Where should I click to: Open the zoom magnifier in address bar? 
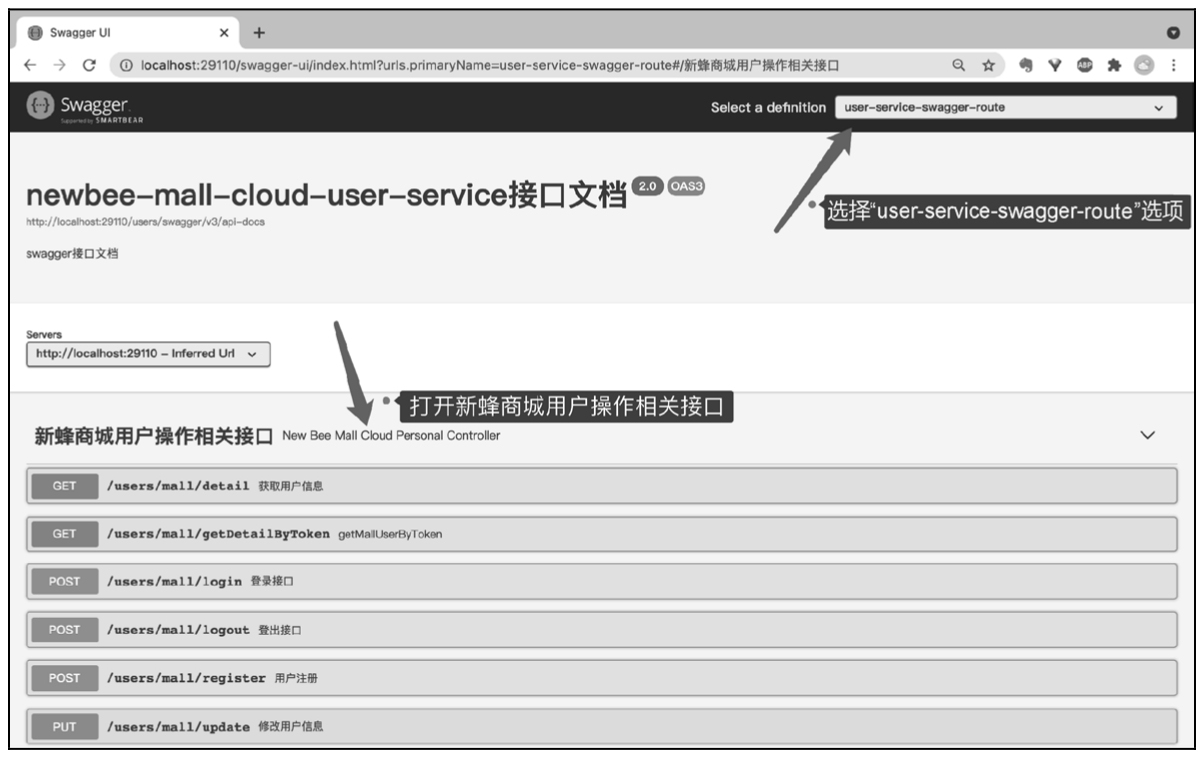958,66
